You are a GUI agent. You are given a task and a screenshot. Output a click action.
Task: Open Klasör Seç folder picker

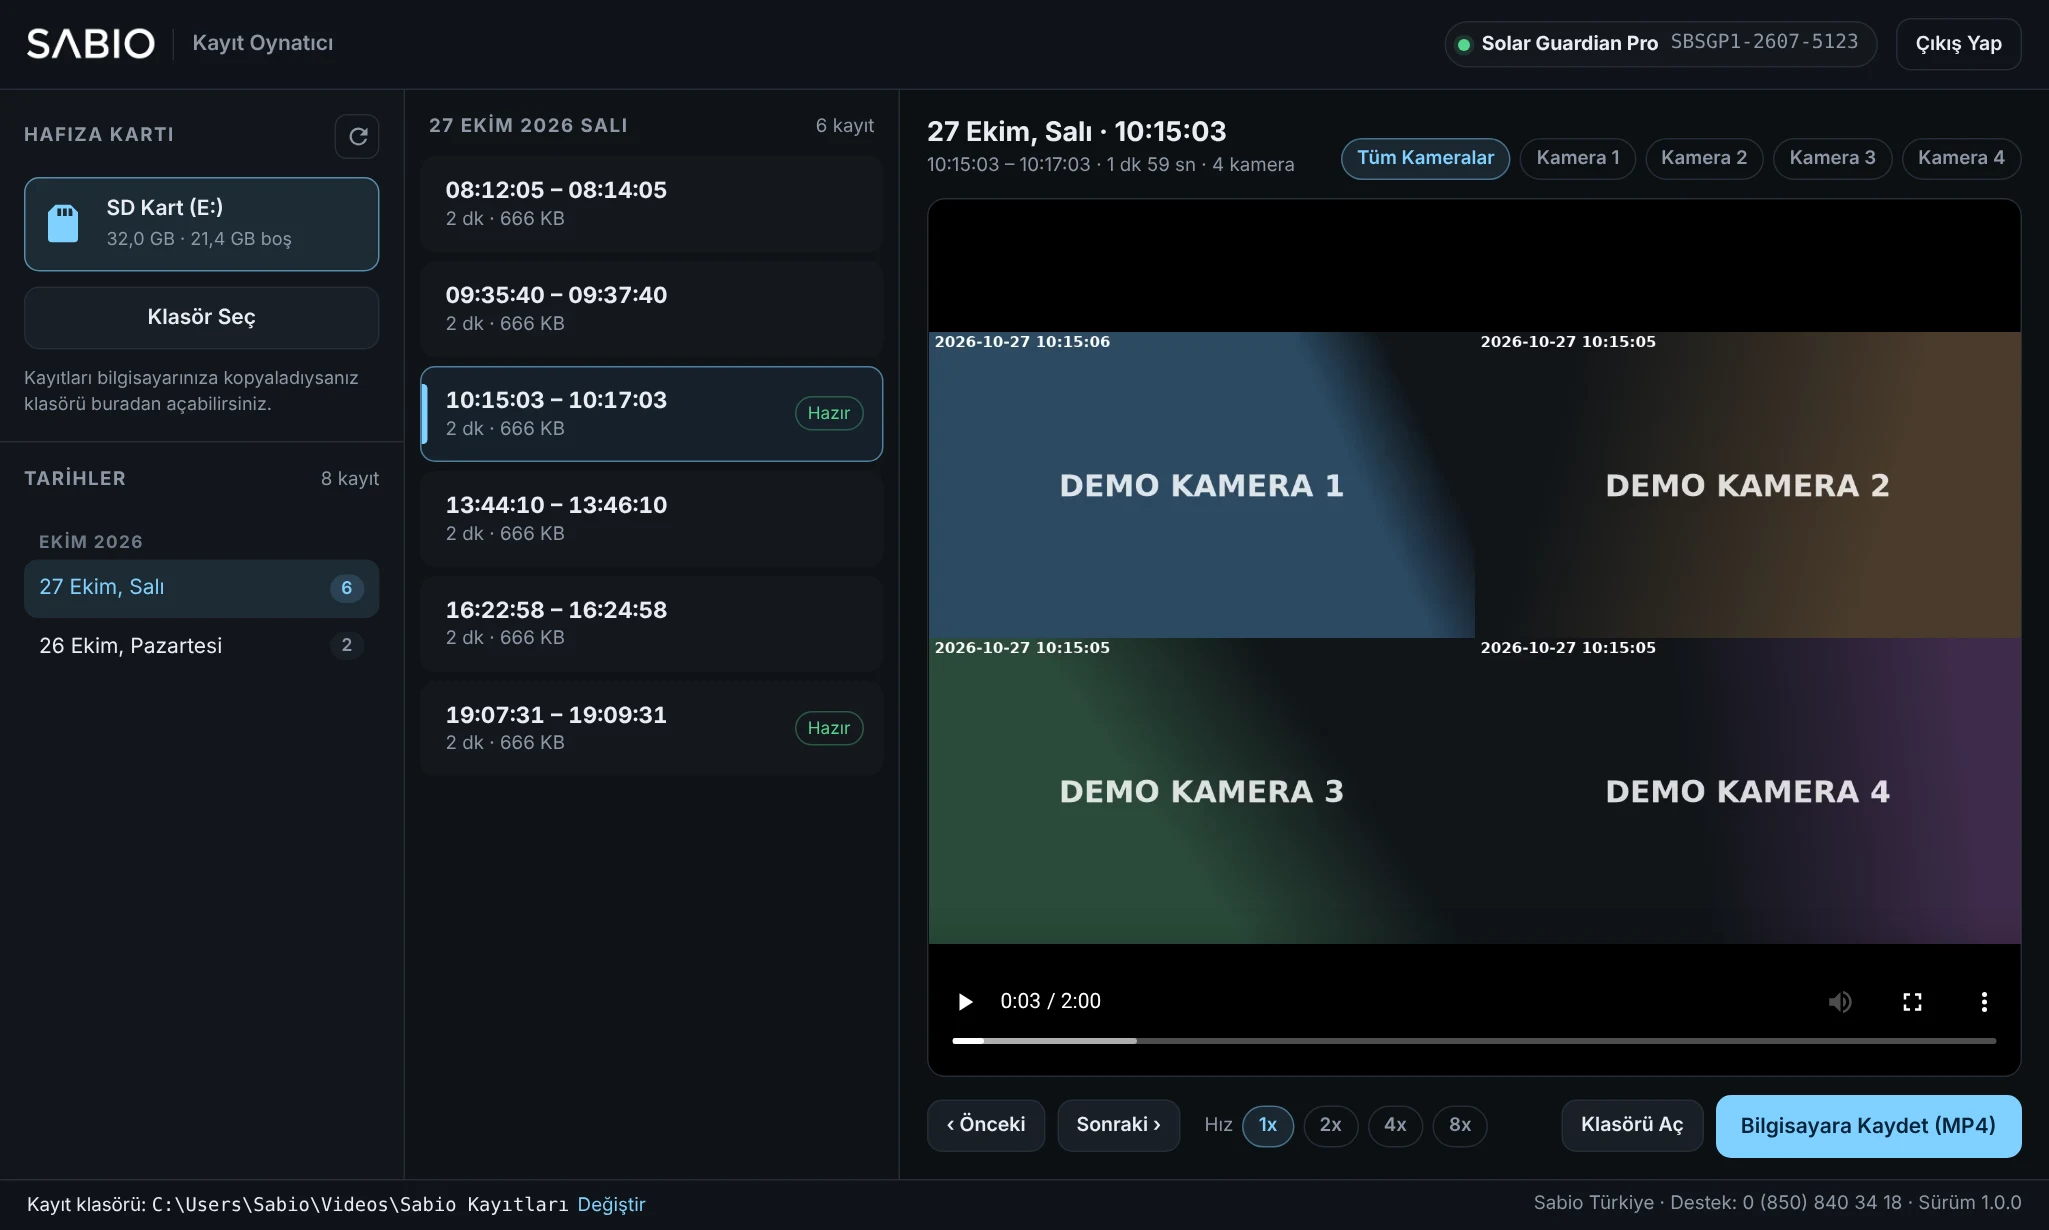(x=201, y=317)
